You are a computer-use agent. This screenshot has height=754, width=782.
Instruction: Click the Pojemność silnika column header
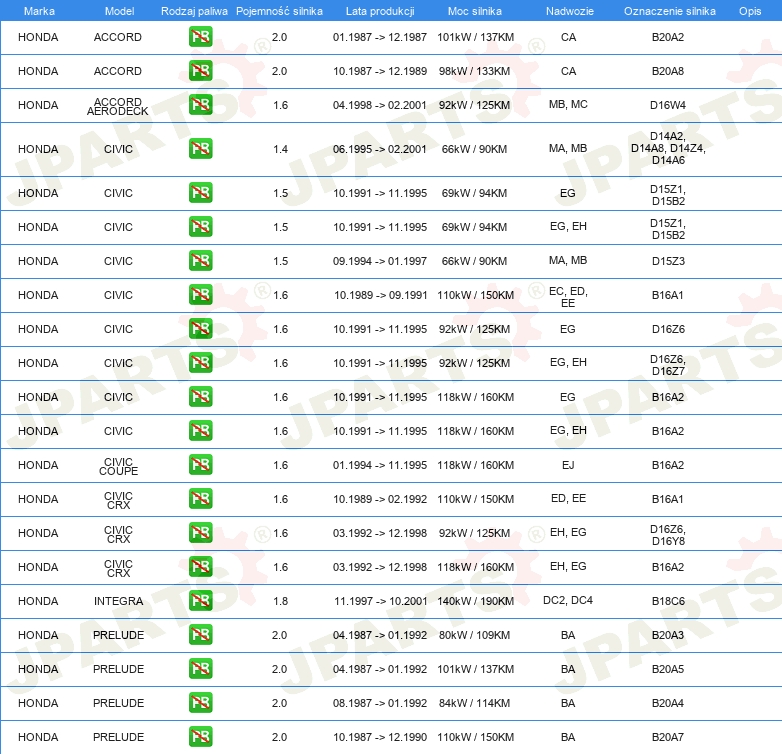[279, 11]
